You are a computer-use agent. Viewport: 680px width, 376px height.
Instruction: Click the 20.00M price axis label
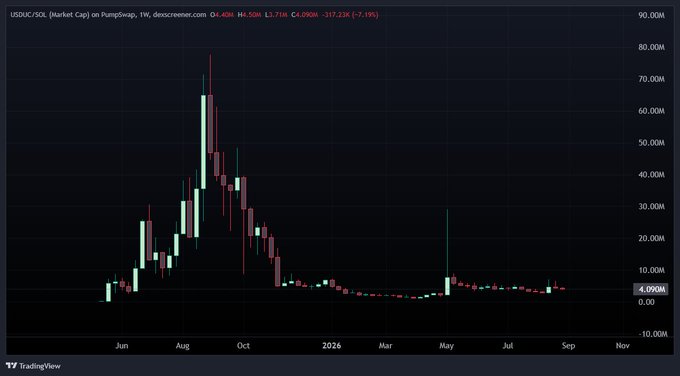point(651,238)
